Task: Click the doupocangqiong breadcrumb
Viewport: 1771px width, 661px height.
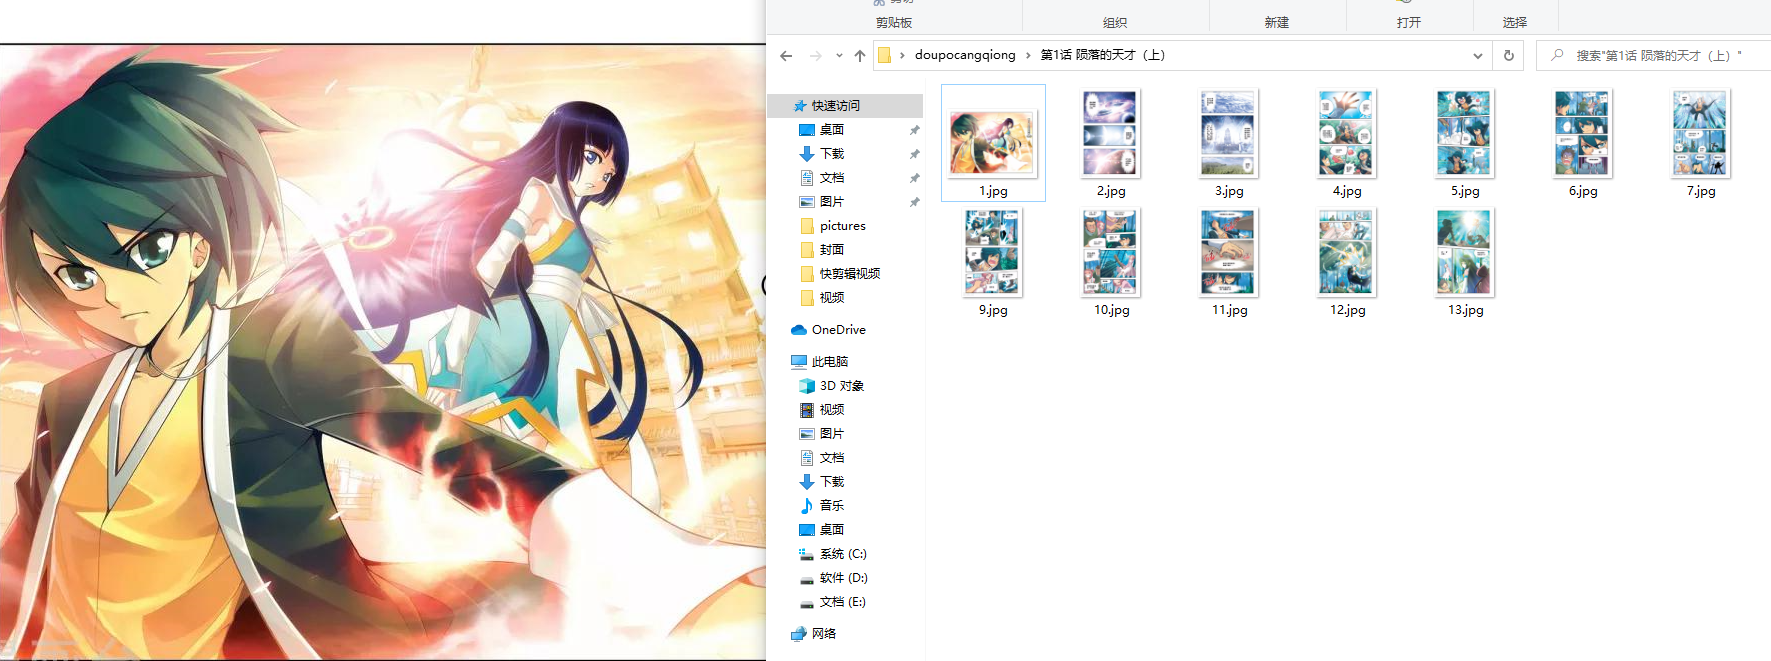Action: point(965,55)
